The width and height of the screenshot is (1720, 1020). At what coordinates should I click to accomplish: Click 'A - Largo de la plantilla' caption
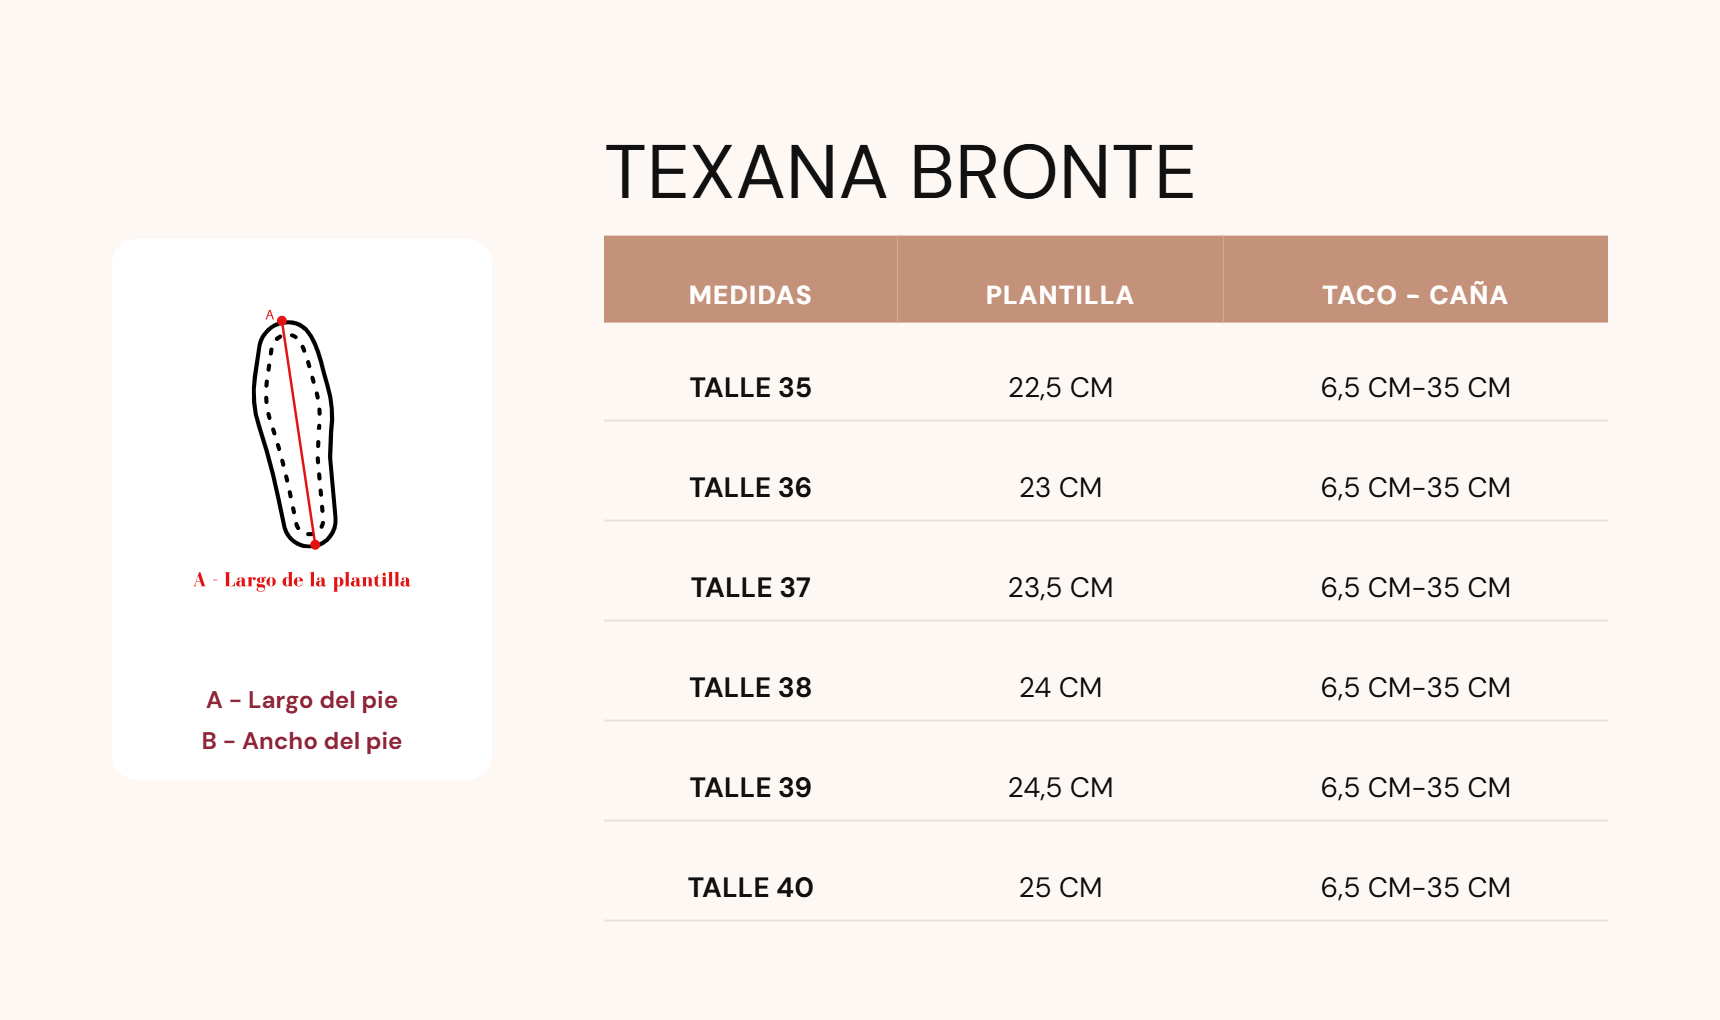pyautogui.click(x=302, y=580)
